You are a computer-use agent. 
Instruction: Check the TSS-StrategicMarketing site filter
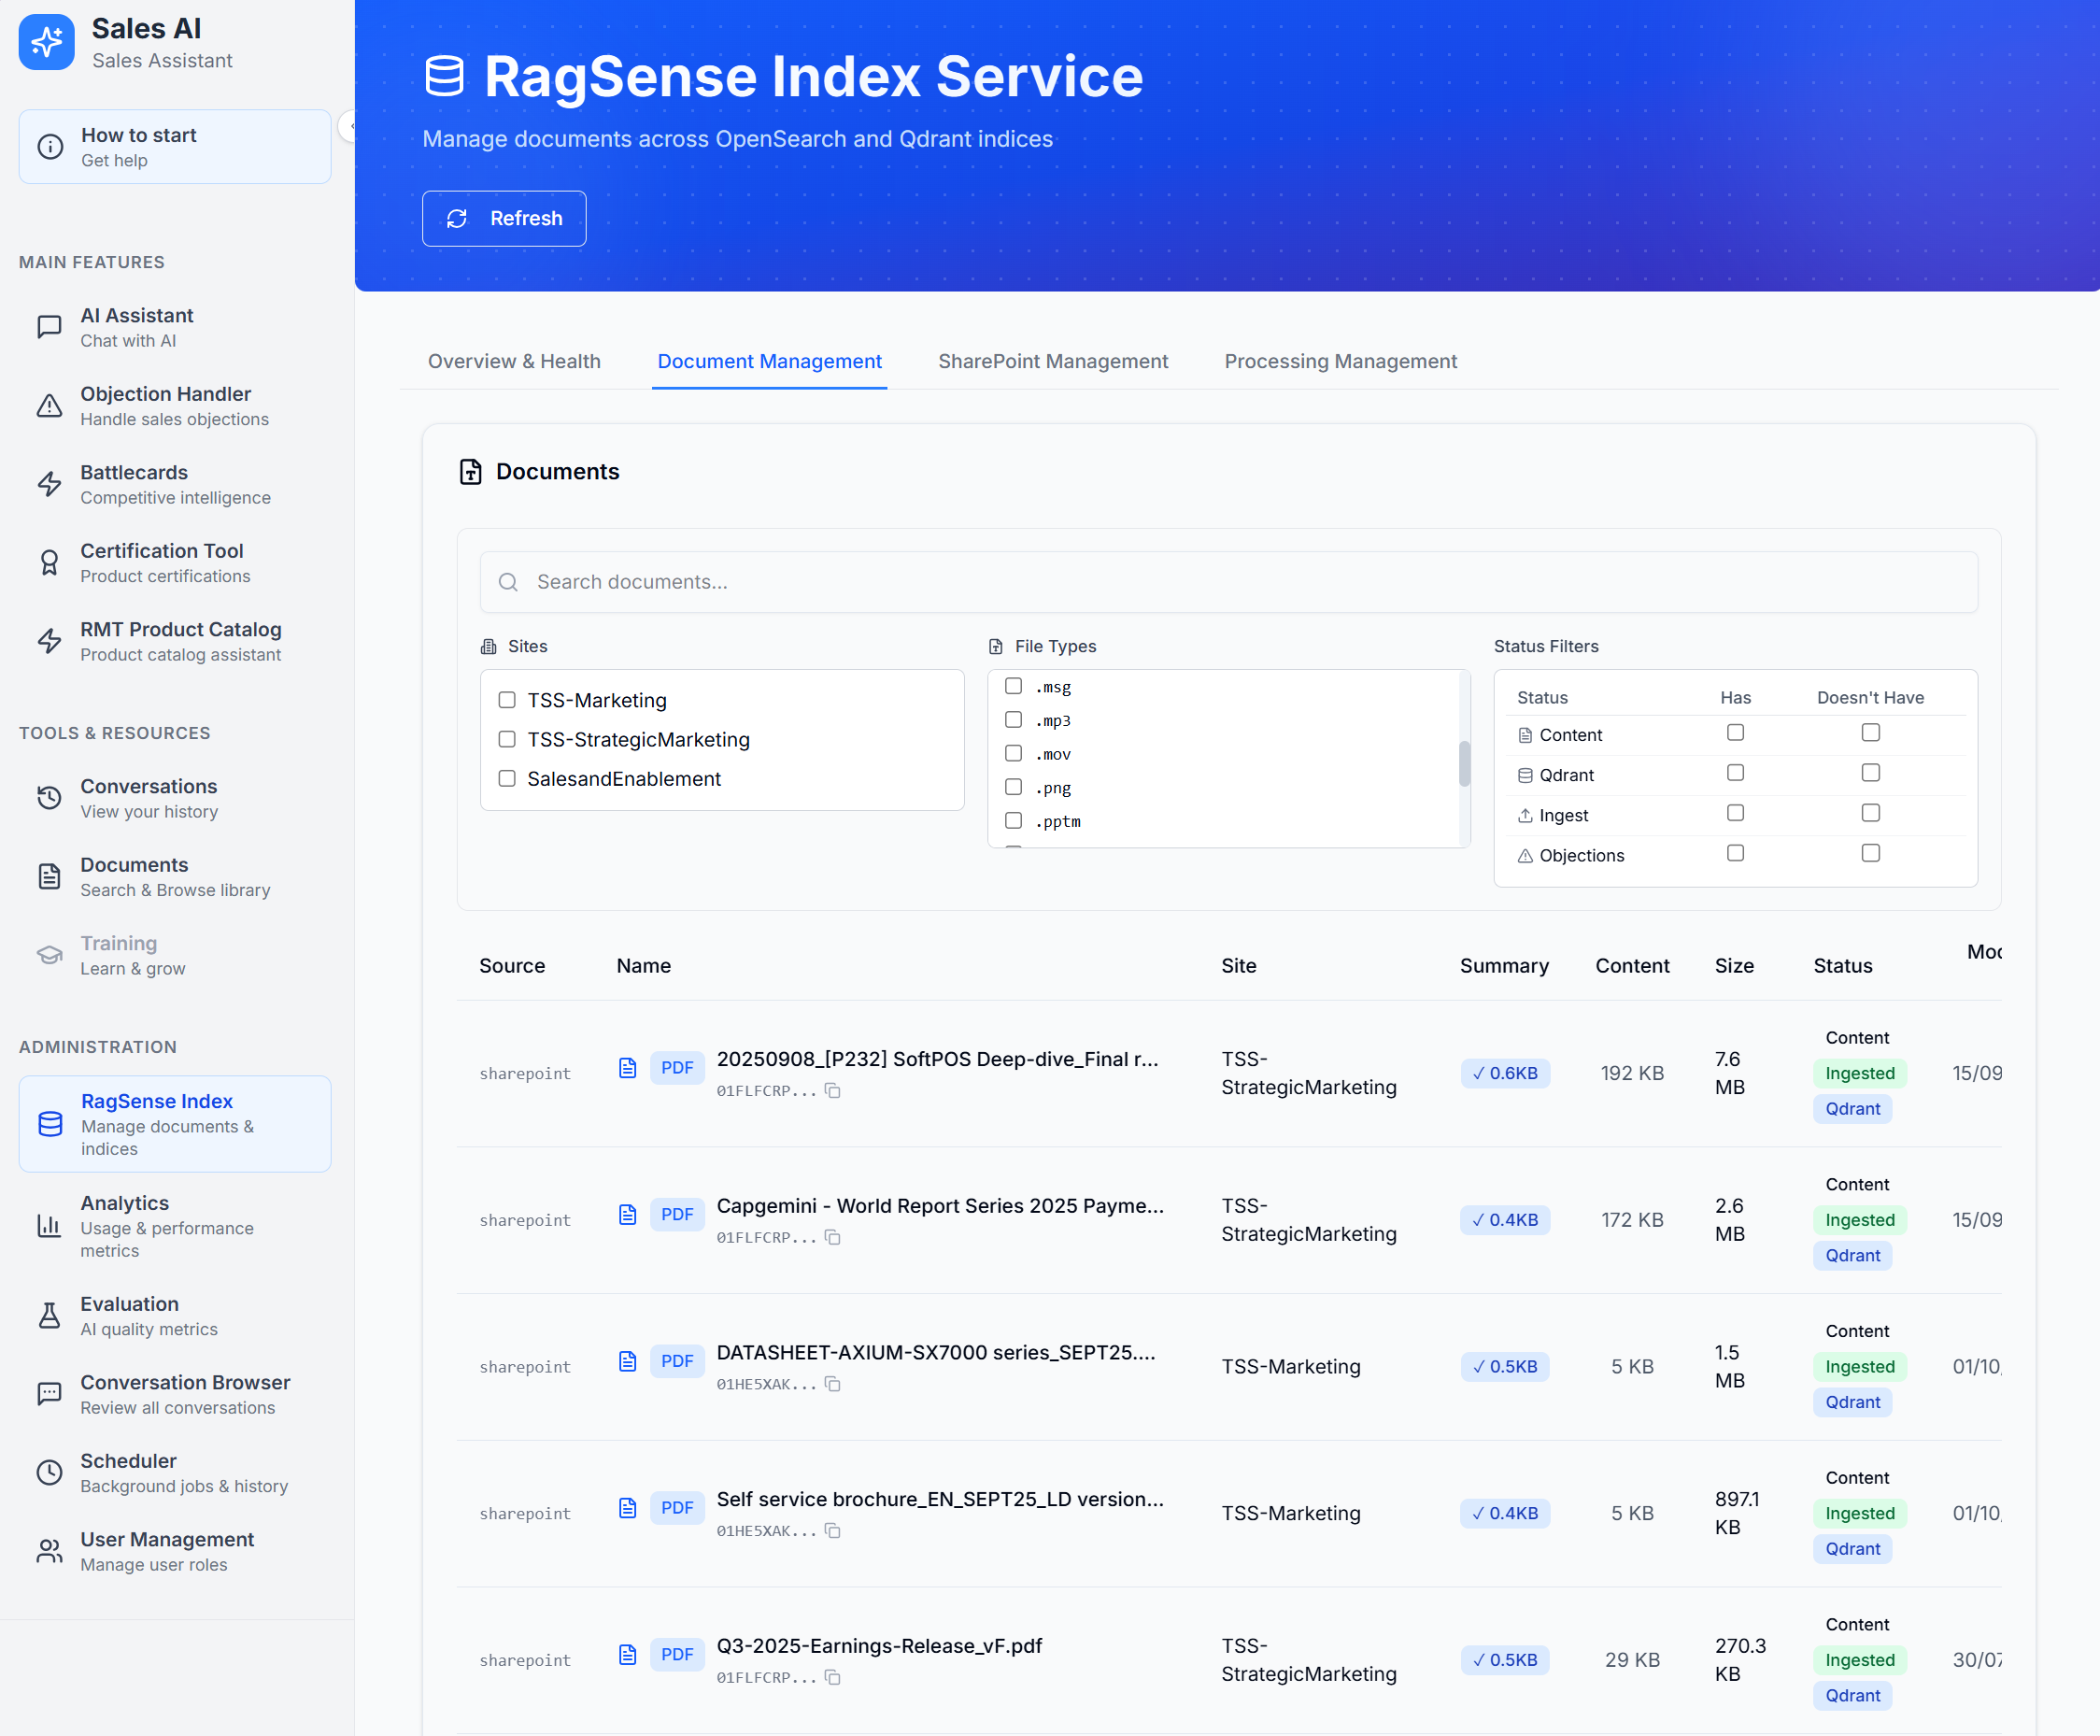click(507, 739)
